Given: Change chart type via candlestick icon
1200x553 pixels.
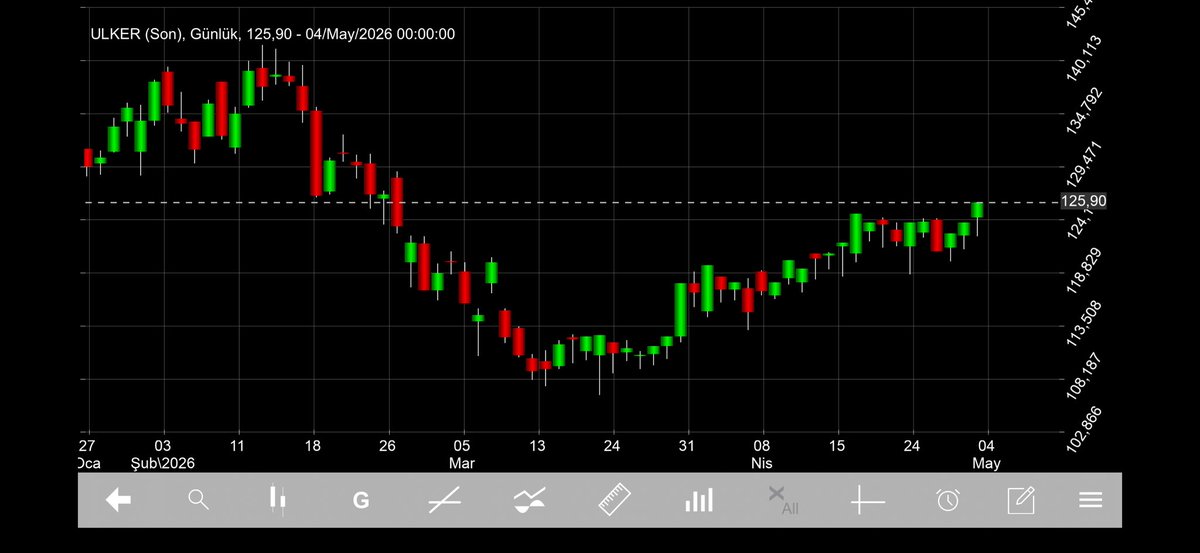Looking at the screenshot, I should click(278, 500).
